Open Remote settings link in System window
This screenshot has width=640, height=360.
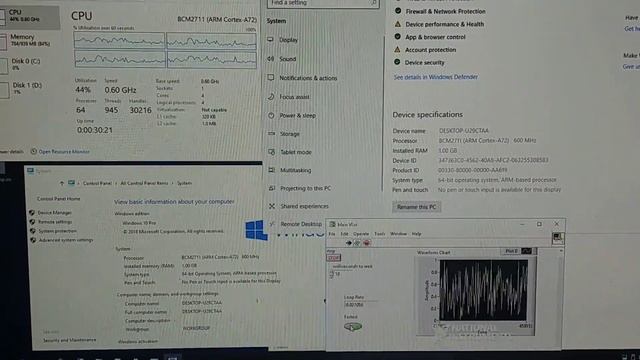coord(55,222)
